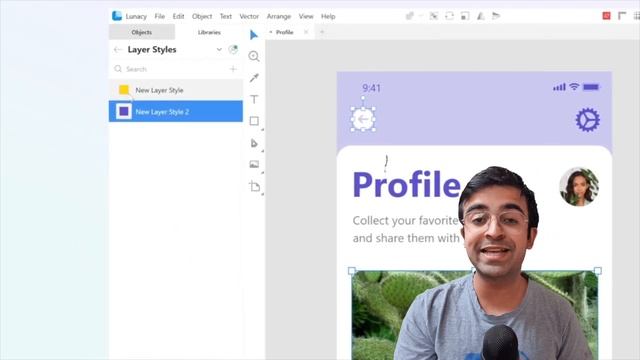Click the yellow swatch of New Layer Style

tap(124, 90)
